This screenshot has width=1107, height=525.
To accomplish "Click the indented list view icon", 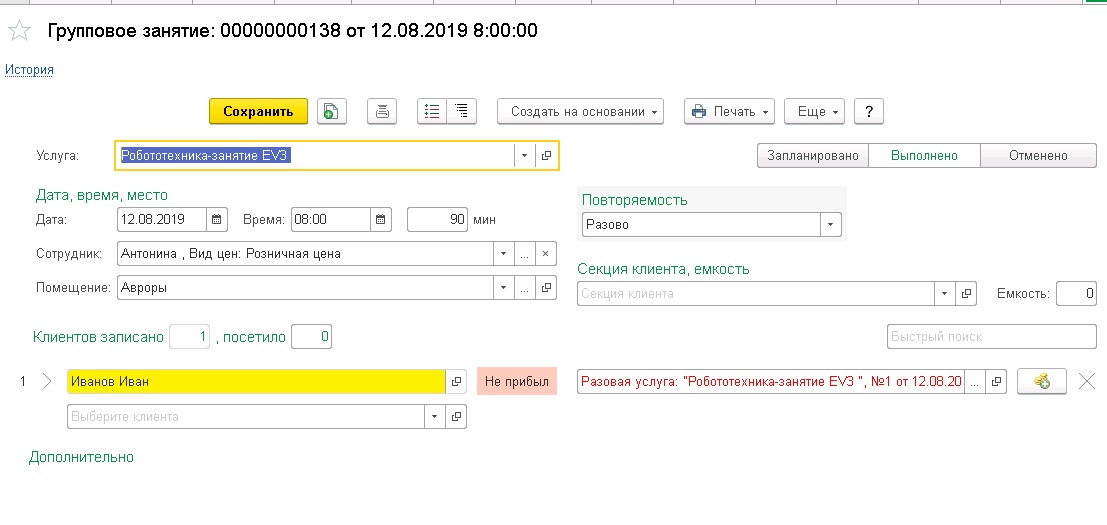I will tap(461, 111).
